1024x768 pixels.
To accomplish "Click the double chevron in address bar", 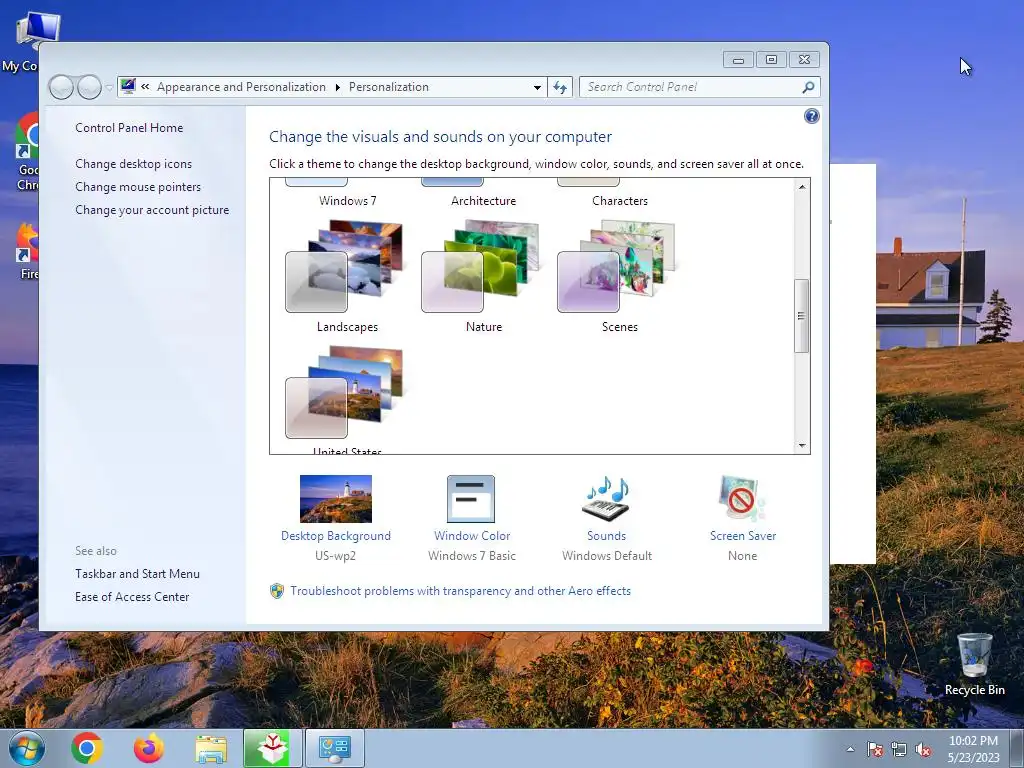I will (145, 86).
